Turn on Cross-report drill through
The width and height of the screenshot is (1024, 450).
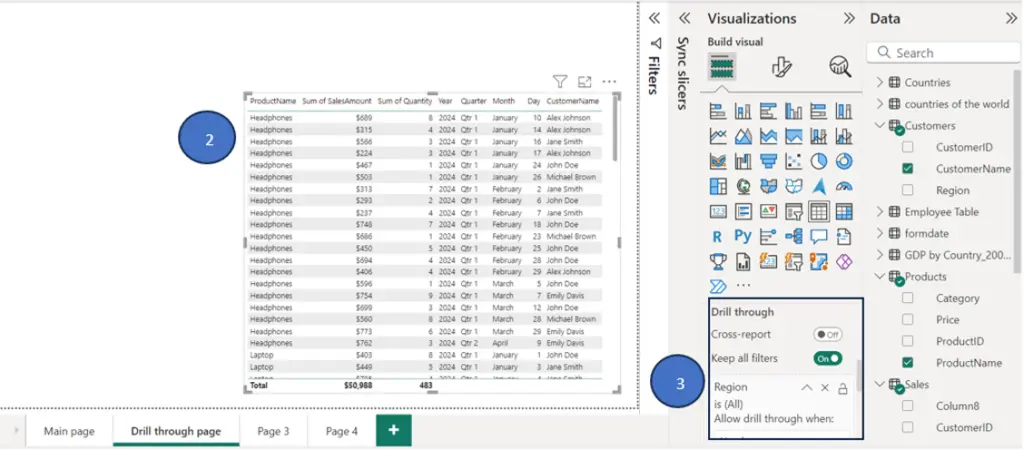pyautogui.click(x=827, y=334)
